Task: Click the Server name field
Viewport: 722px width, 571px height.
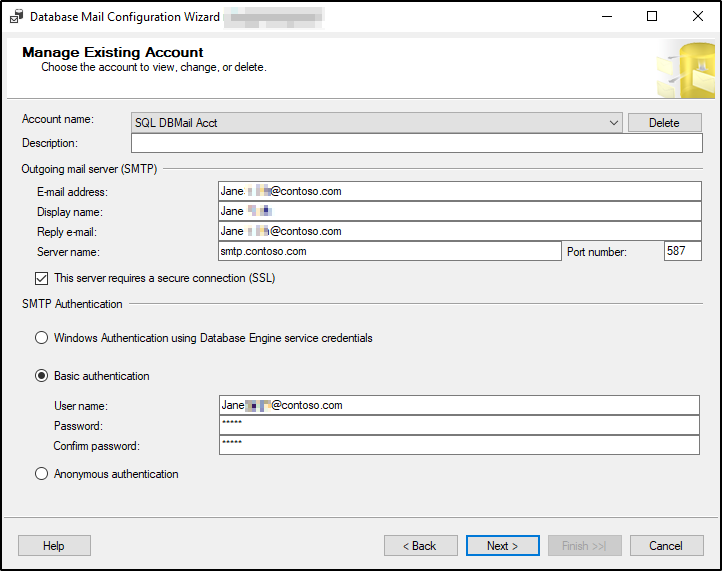Action: click(388, 251)
